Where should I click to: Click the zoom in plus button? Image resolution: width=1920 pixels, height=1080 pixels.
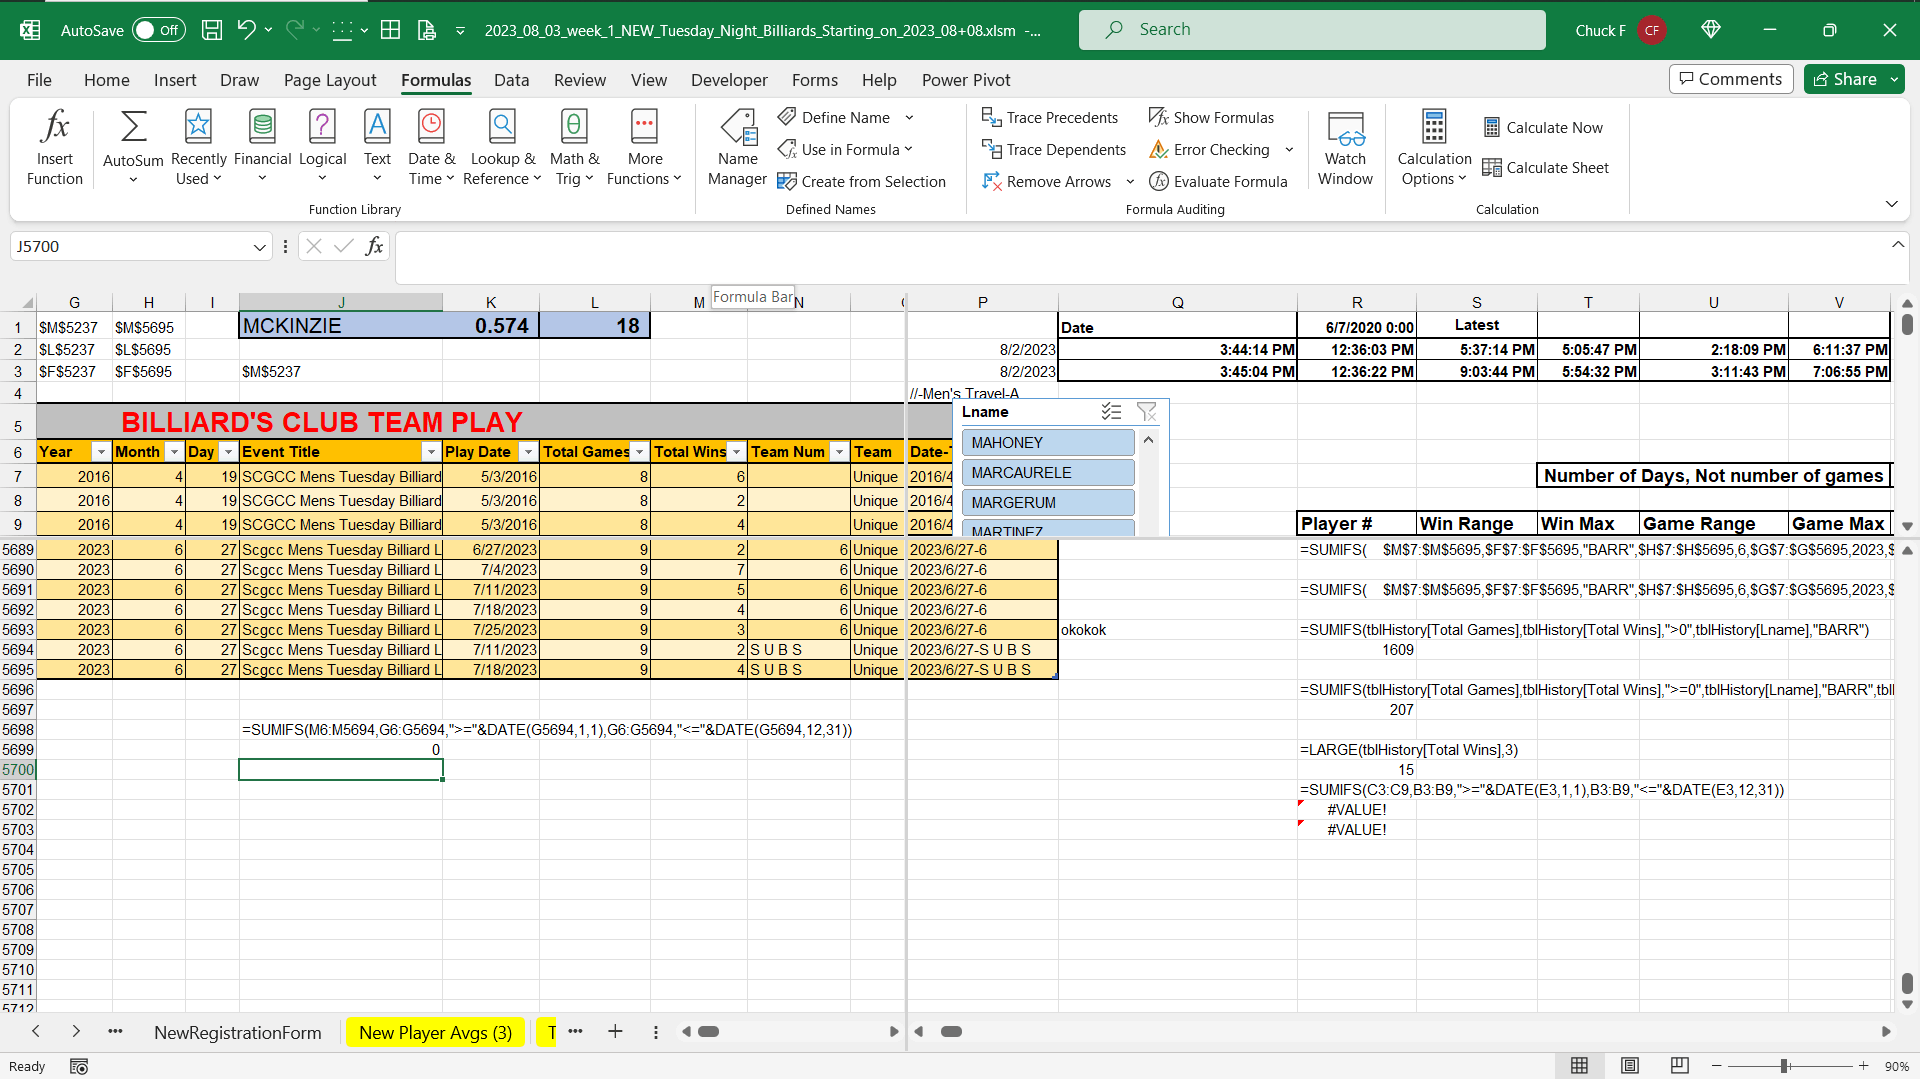tap(1863, 1066)
